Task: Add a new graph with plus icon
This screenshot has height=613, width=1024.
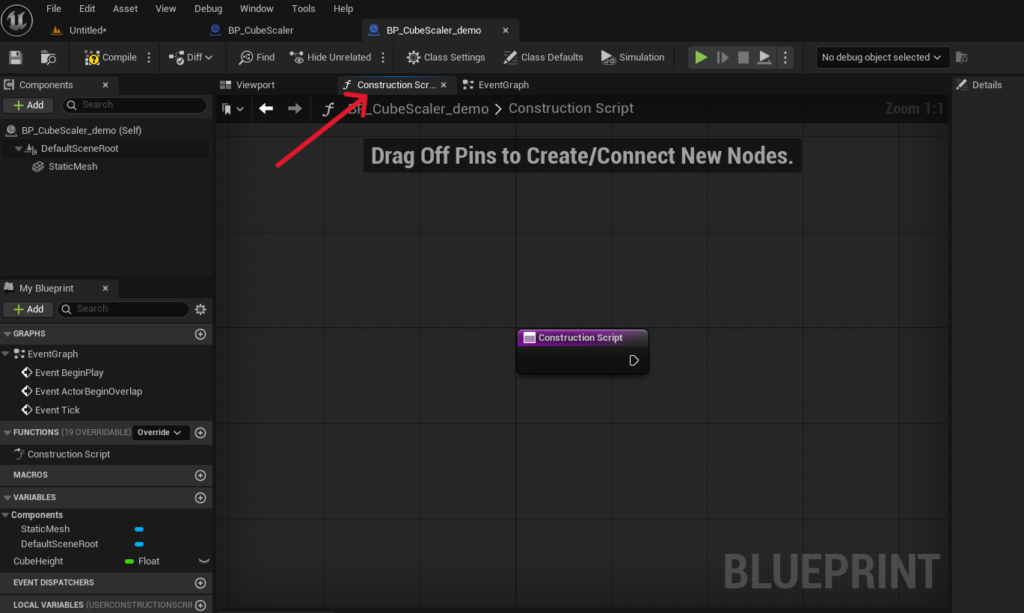Action: [200, 334]
